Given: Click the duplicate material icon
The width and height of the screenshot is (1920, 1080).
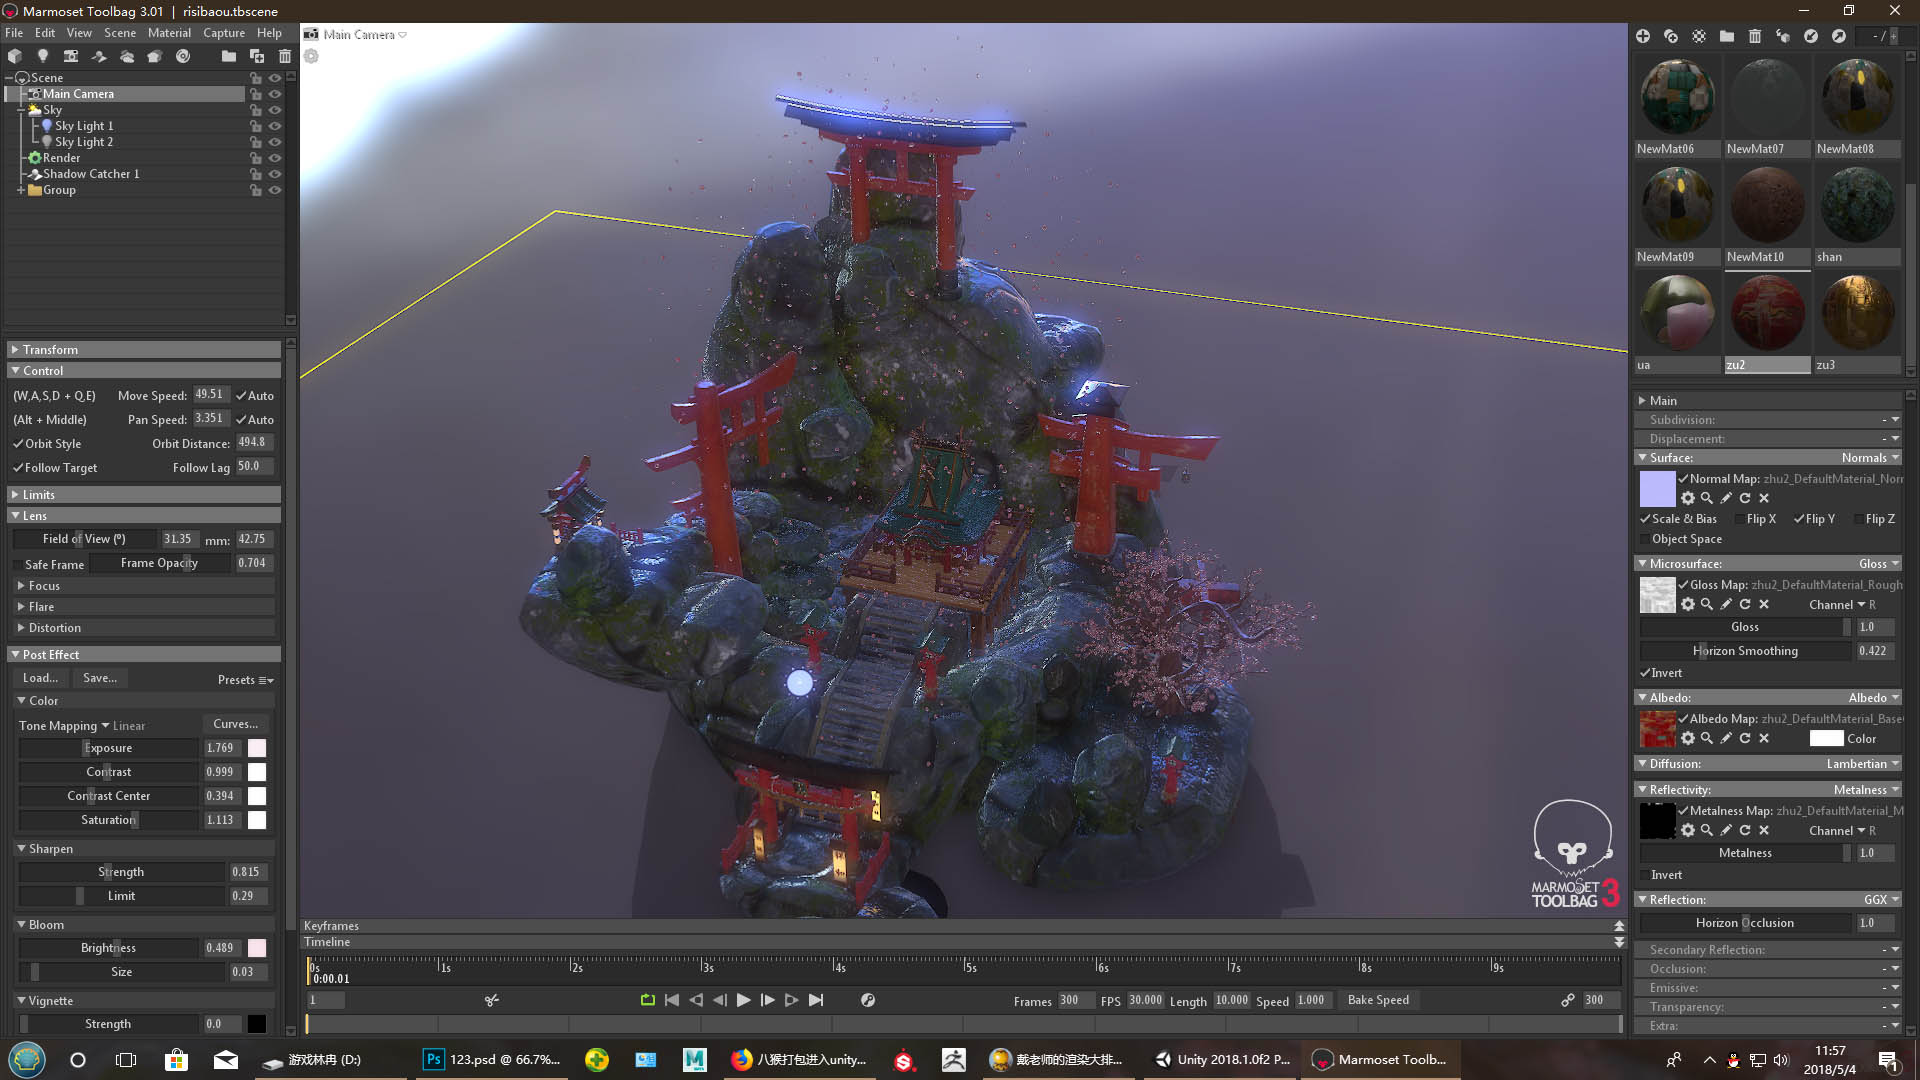Looking at the screenshot, I should click(1671, 36).
